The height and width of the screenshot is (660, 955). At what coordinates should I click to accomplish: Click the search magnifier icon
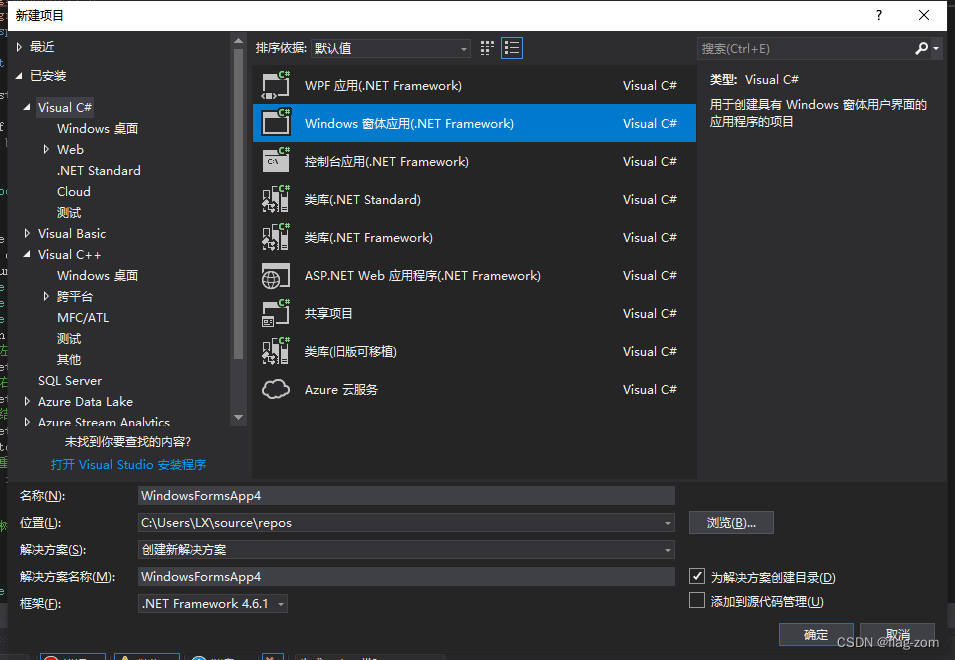(922, 48)
